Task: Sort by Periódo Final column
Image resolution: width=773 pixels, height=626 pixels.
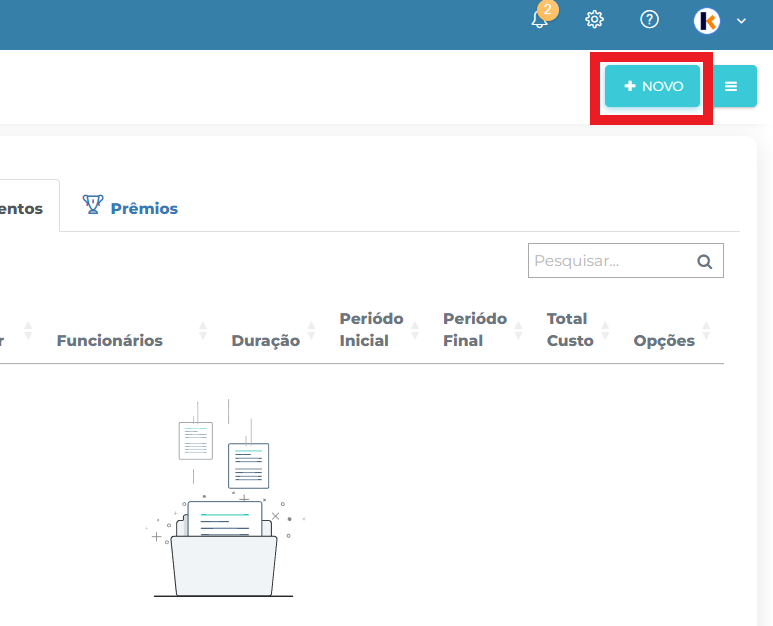Action: [x=475, y=329]
